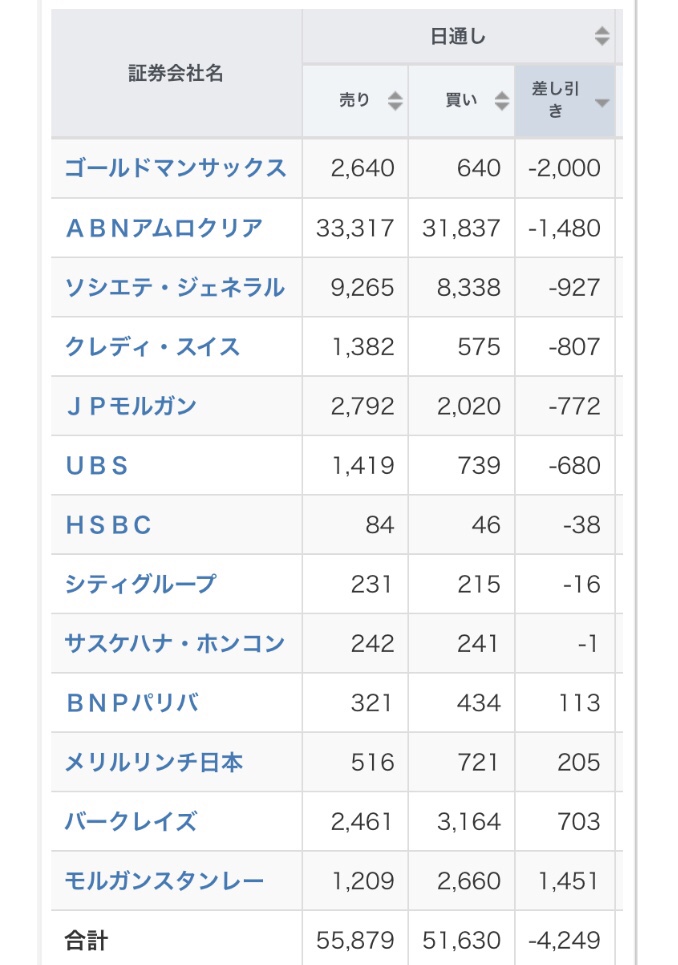Open ＢＮＰパリバ broker link

pyautogui.click(x=132, y=703)
